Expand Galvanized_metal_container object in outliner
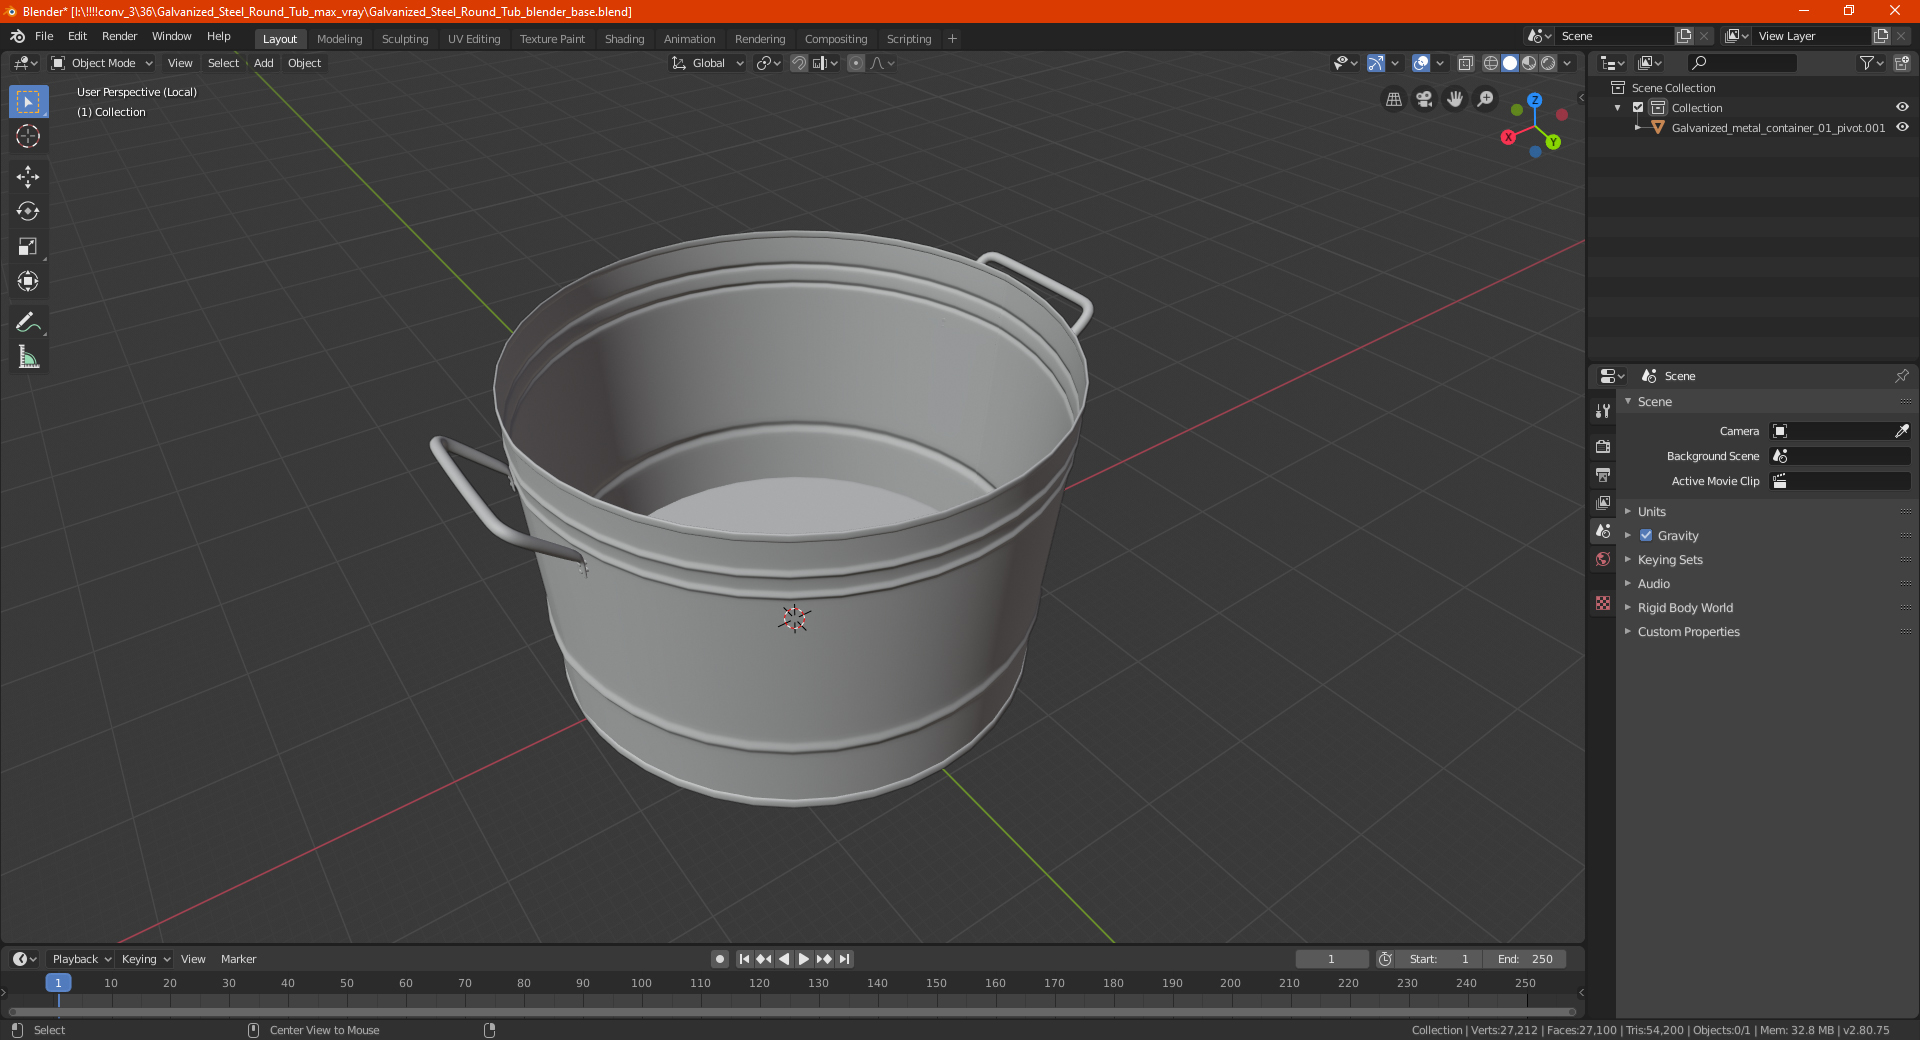 pyautogui.click(x=1637, y=127)
